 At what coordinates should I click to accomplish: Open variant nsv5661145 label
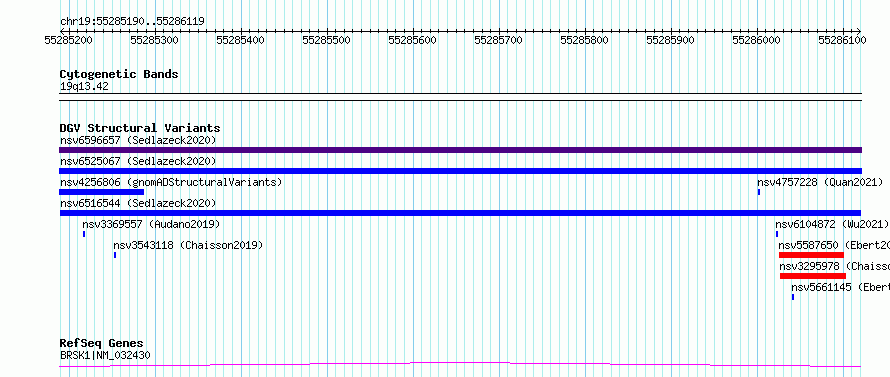pyautogui.click(x=841, y=287)
